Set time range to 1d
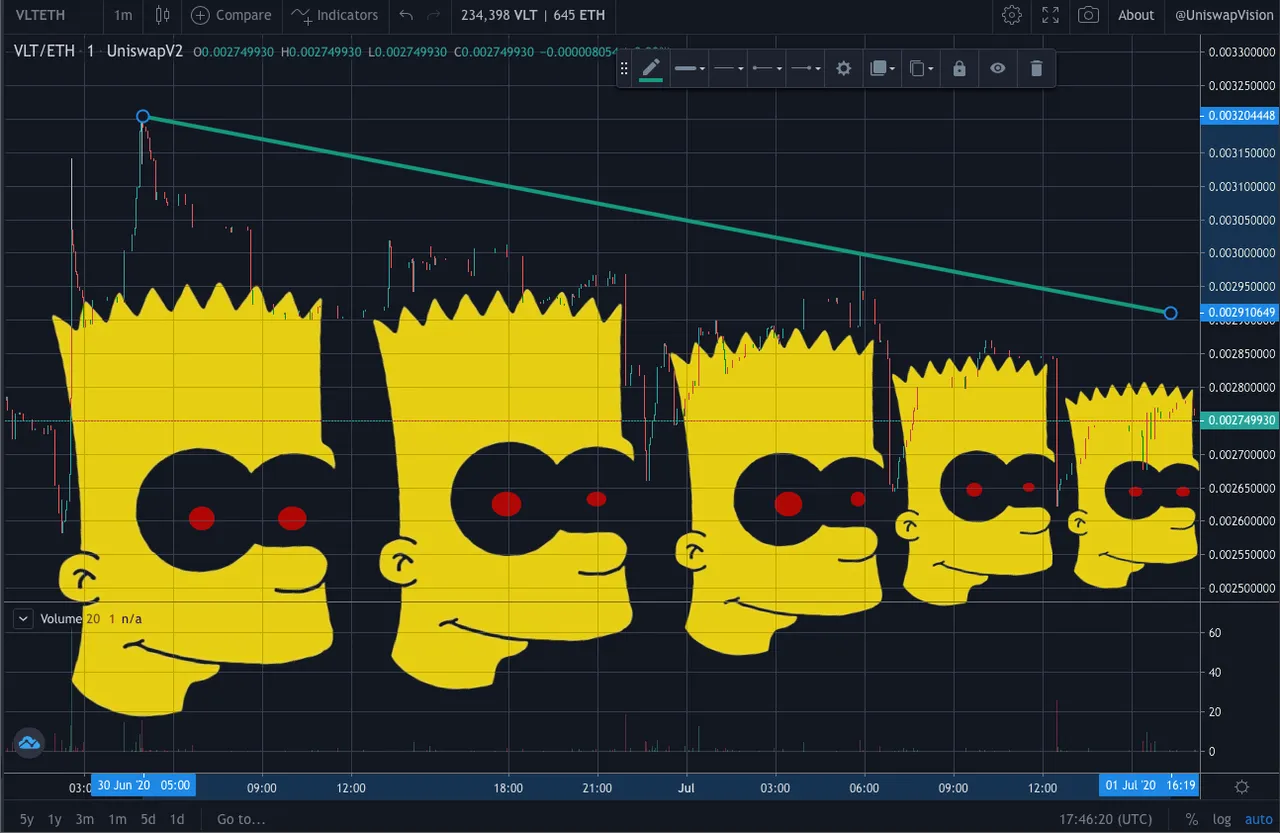1280x833 pixels. [177, 819]
